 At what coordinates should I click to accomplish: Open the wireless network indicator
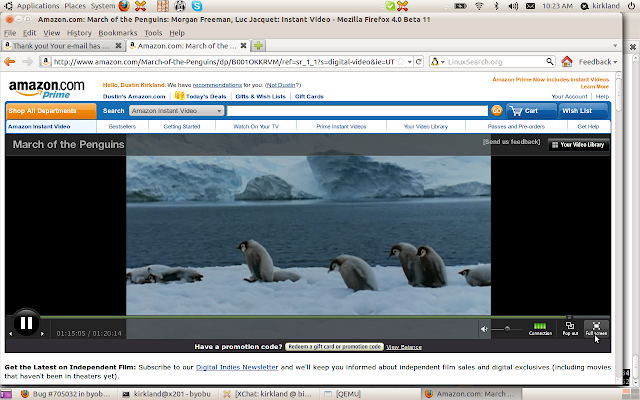coord(479,6)
